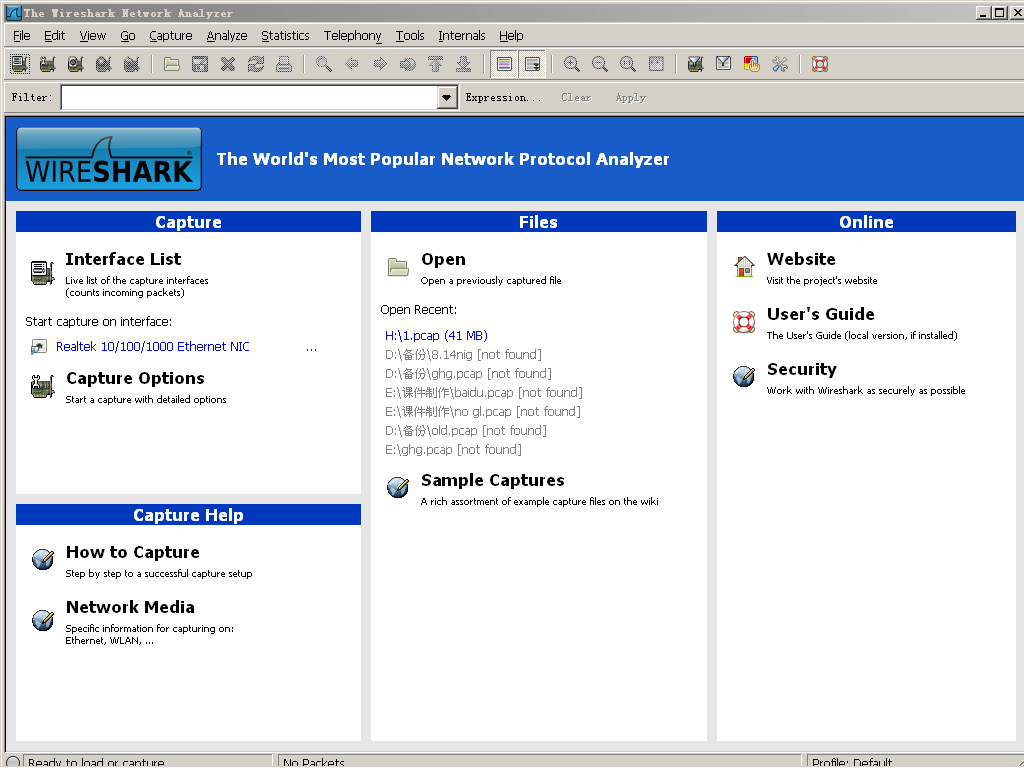Reload the capture file toolbar icon
The width and height of the screenshot is (1024, 768).
click(x=256, y=64)
